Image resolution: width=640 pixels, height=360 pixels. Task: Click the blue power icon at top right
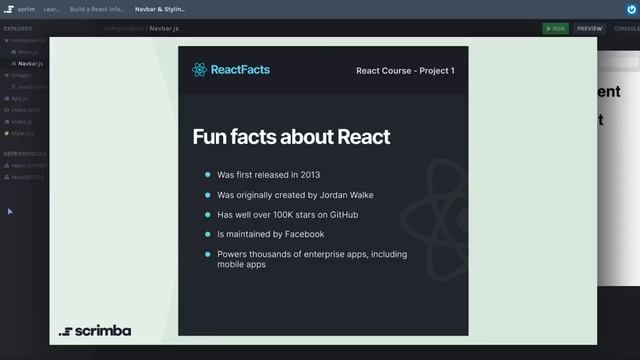[x=631, y=9]
